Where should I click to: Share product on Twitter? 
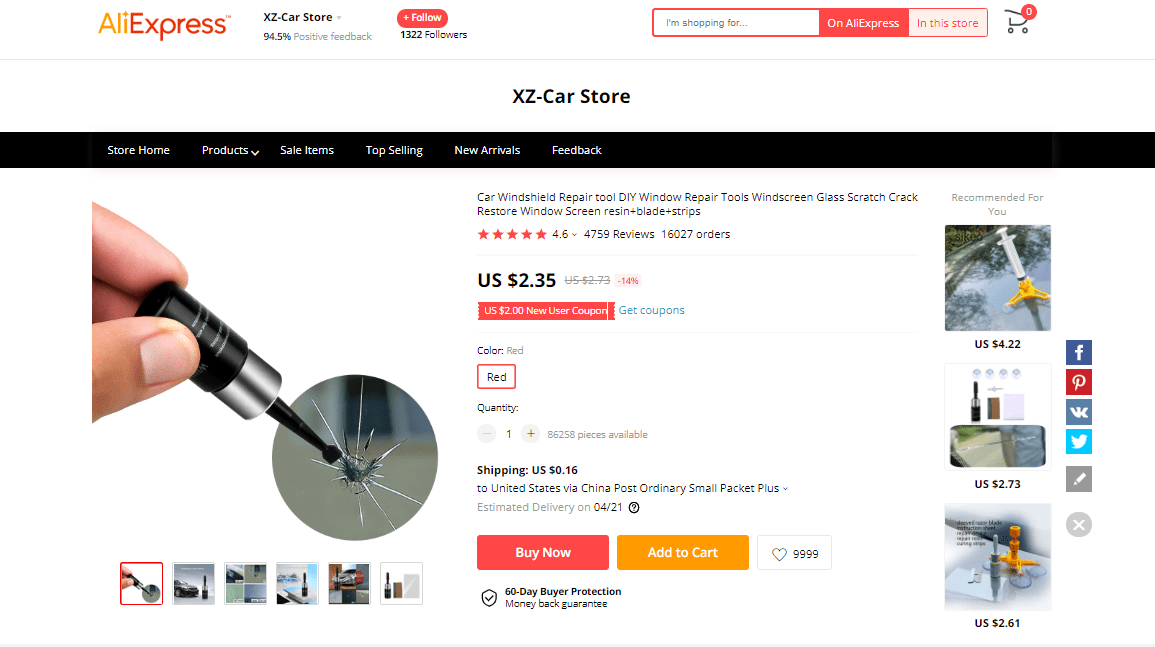1078,441
